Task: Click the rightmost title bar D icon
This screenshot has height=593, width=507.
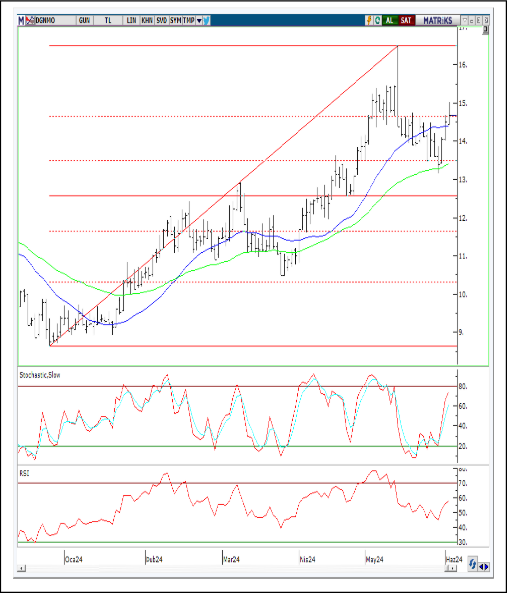Action: click(486, 20)
